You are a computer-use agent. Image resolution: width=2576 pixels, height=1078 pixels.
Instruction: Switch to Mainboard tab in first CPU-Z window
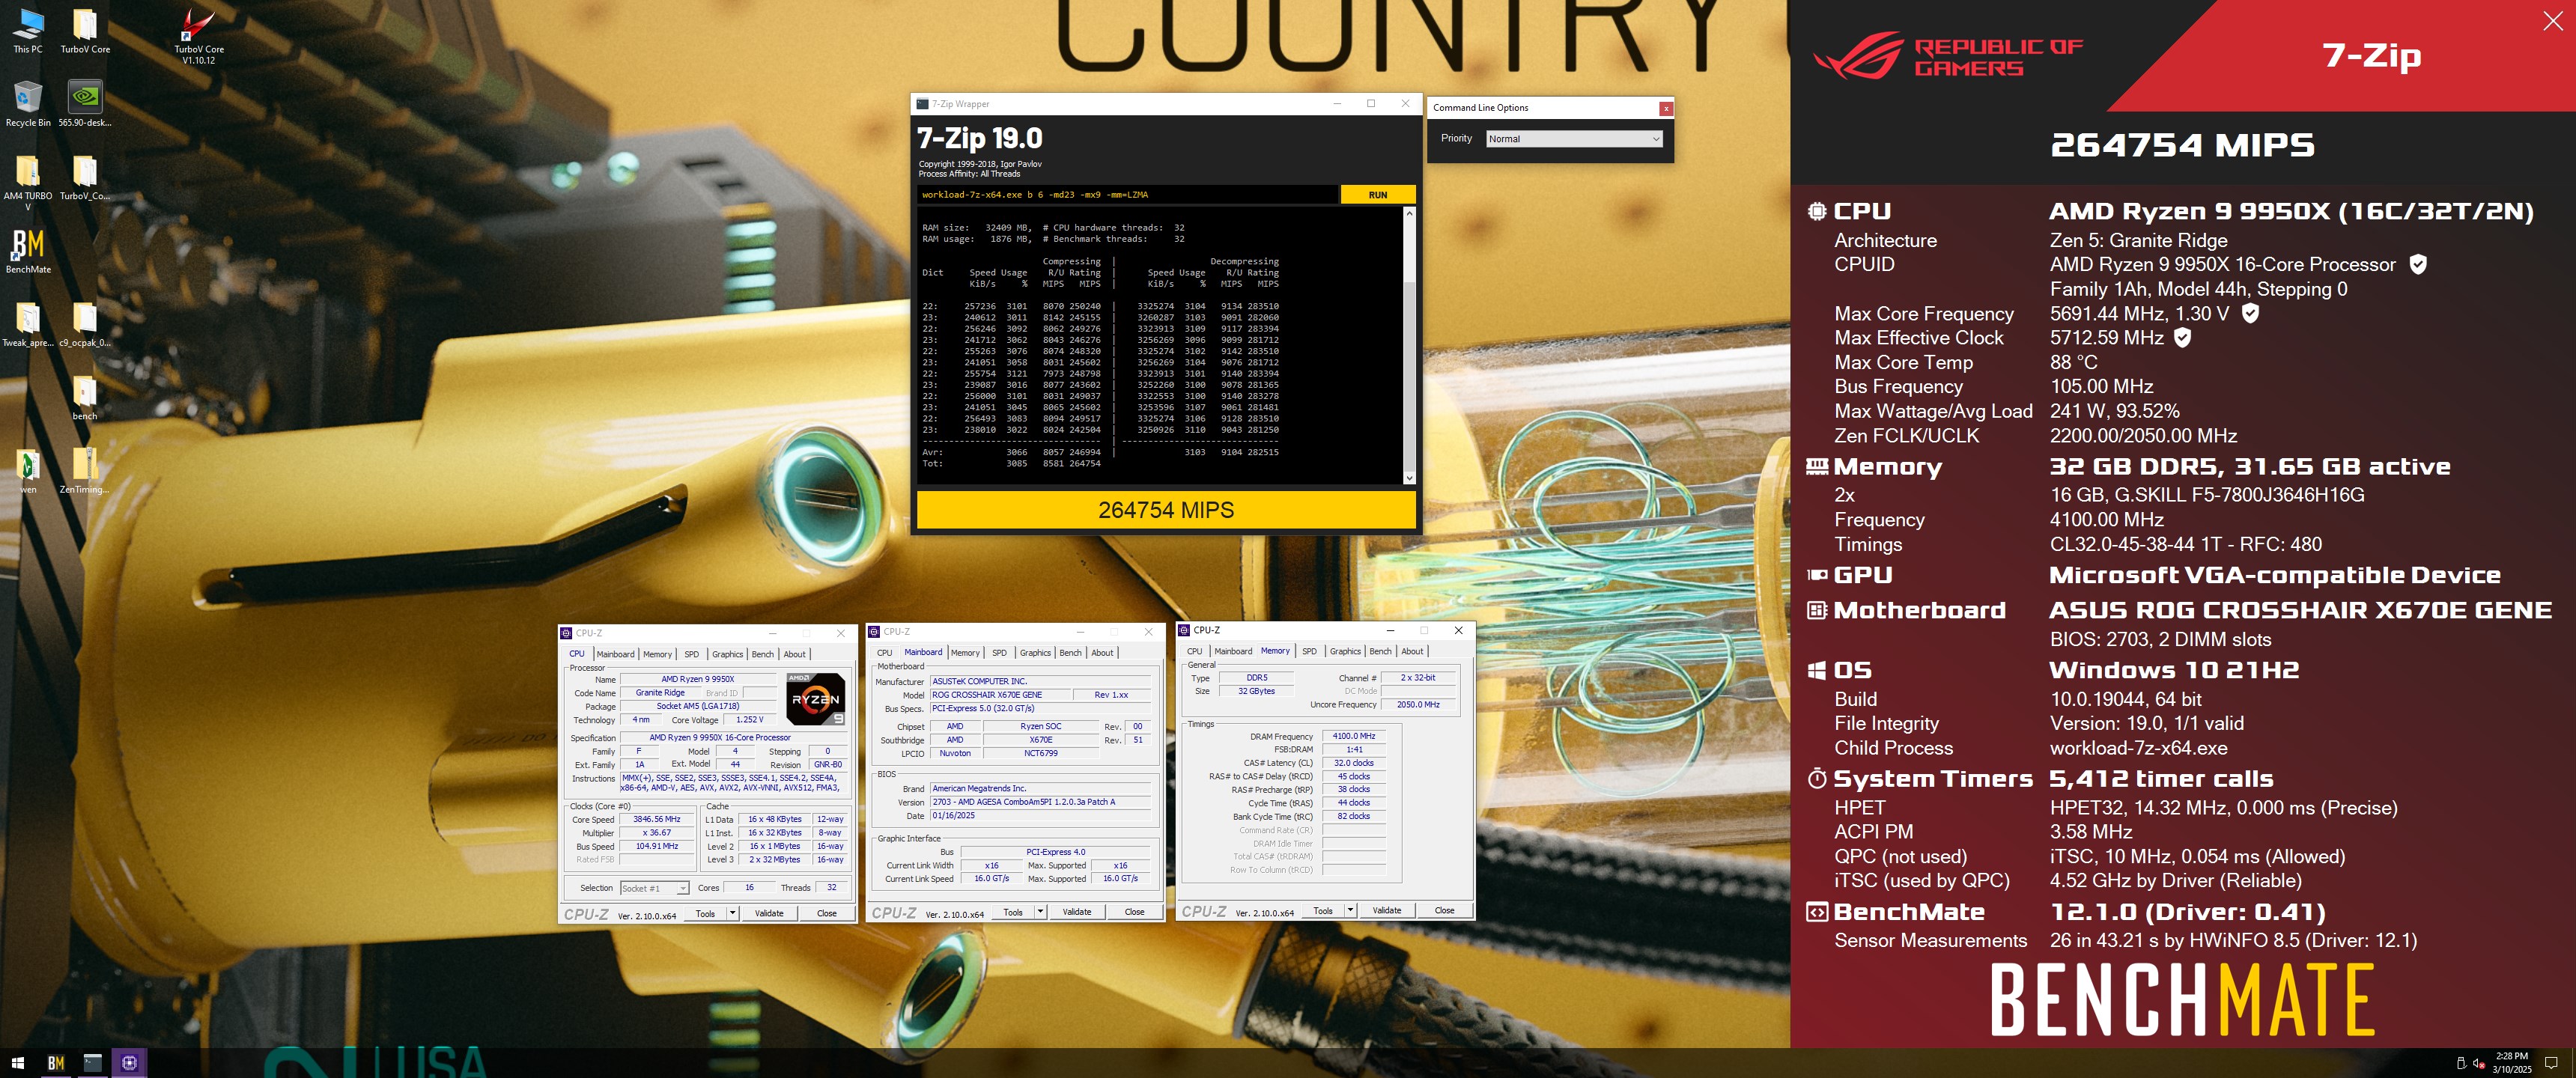click(x=615, y=654)
